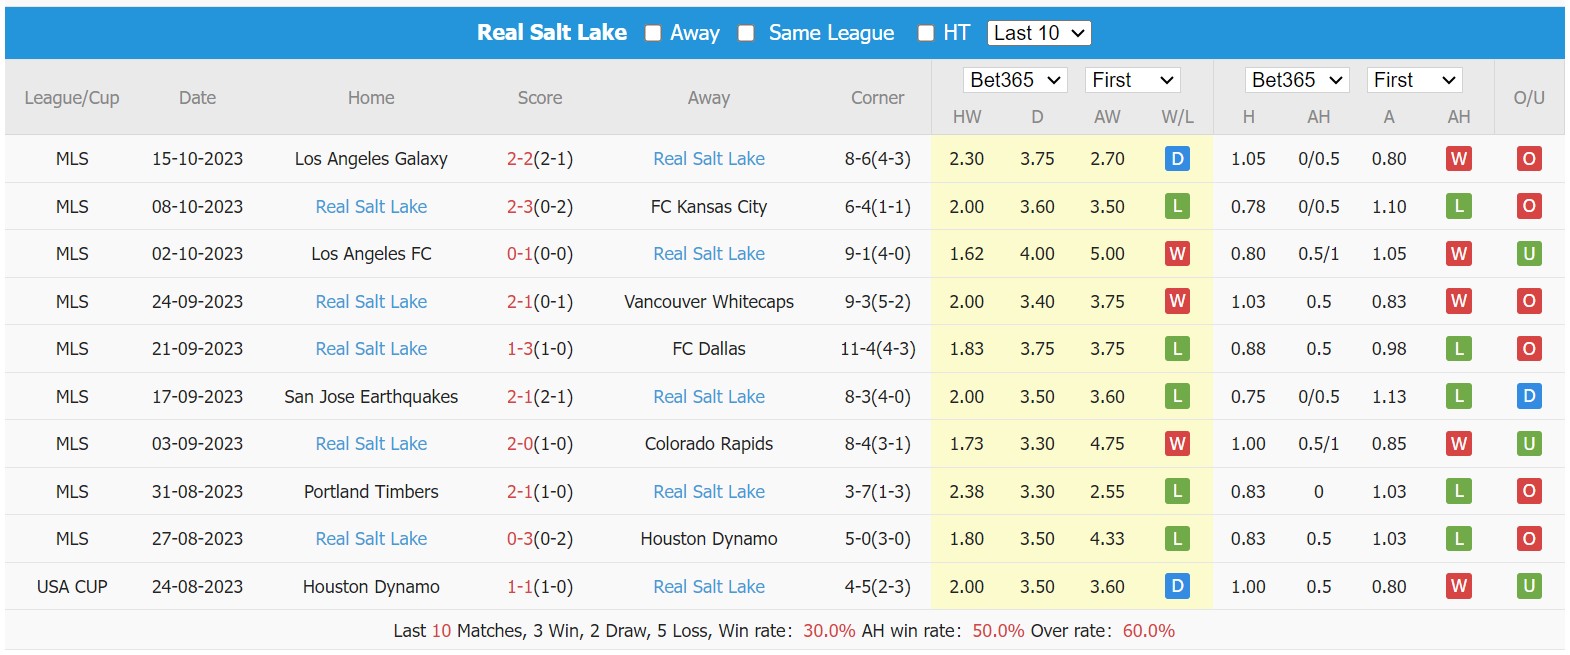1570x655 pixels.
Task: Open the Last 10 matches dropdown
Action: tap(1039, 32)
